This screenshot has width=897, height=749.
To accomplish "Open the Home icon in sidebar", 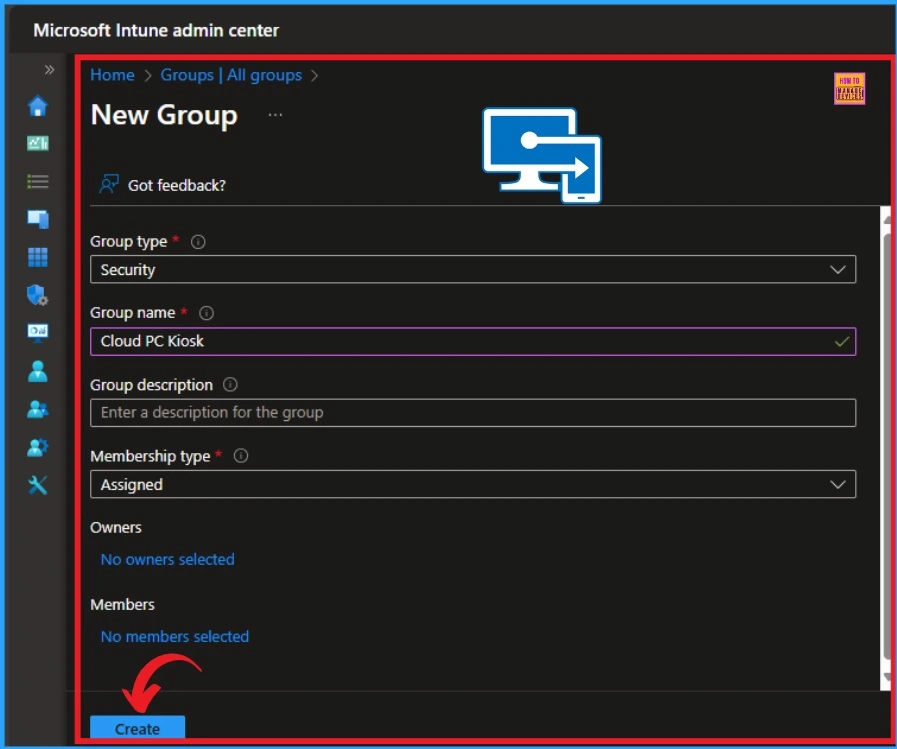I will pos(38,106).
